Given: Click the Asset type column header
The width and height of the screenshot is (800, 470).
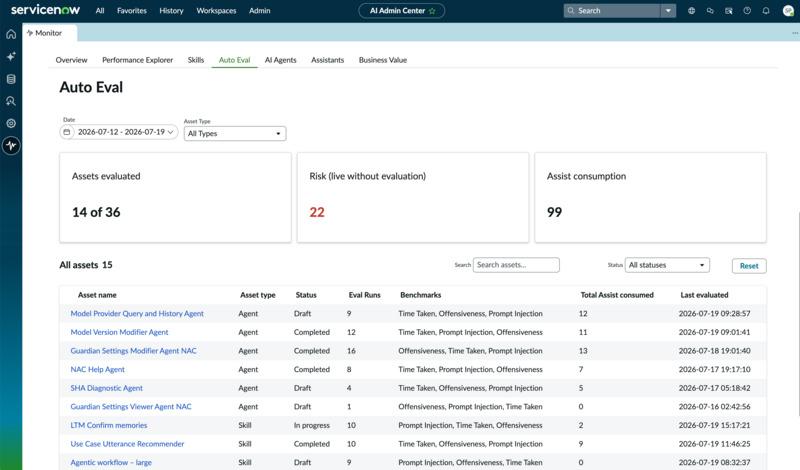Looking at the screenshot, I should (258, 295).
